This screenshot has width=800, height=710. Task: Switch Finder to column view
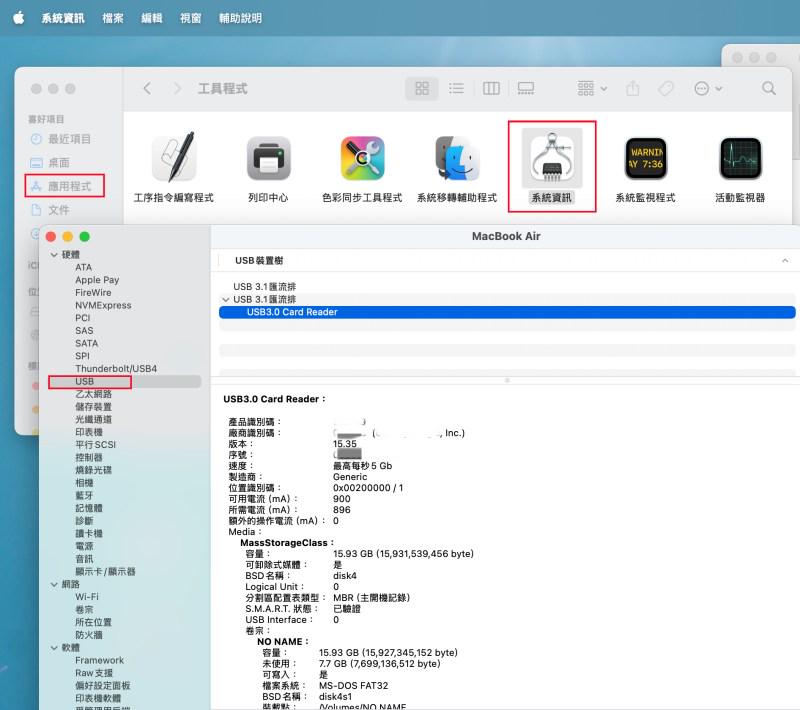coord(491,88)
